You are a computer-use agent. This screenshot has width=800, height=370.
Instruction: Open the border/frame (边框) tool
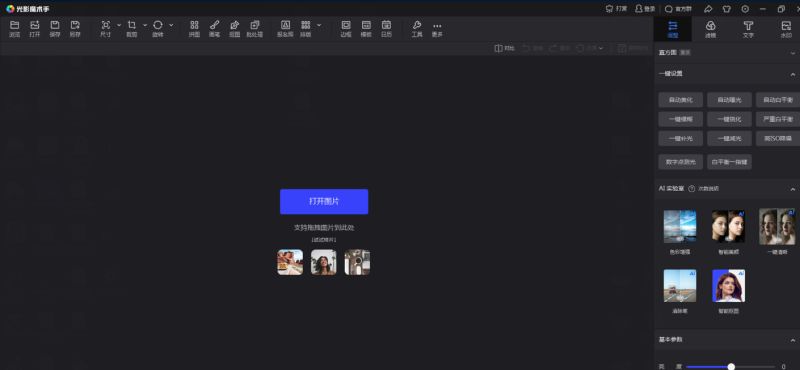(x=346, y=29)
